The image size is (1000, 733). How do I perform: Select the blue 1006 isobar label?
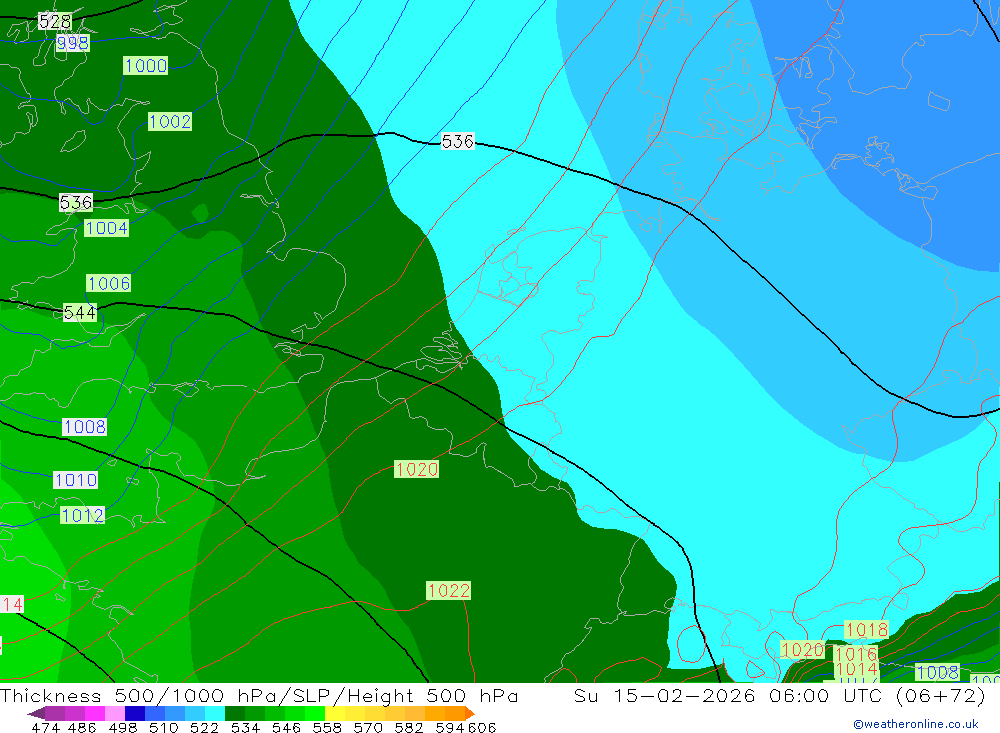[108, 283]
